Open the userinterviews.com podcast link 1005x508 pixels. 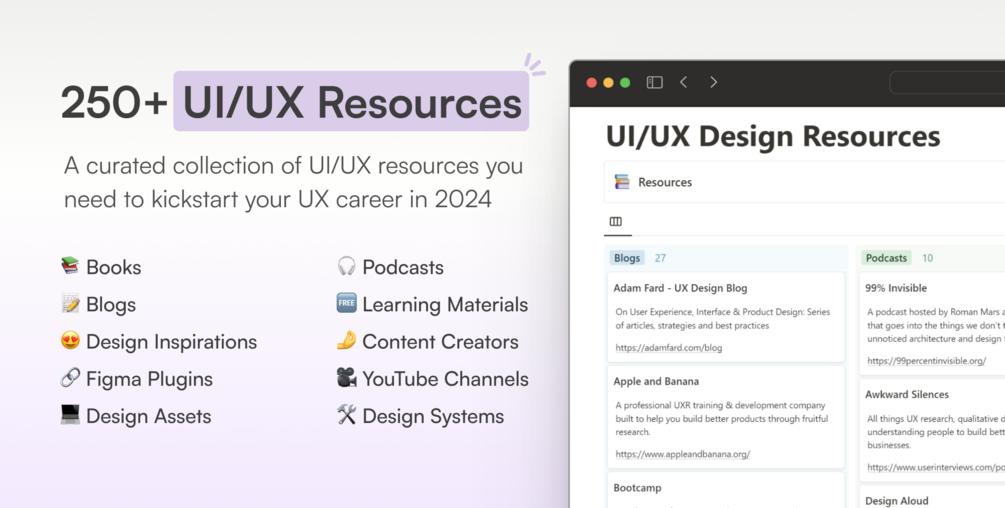click(936, 468)
